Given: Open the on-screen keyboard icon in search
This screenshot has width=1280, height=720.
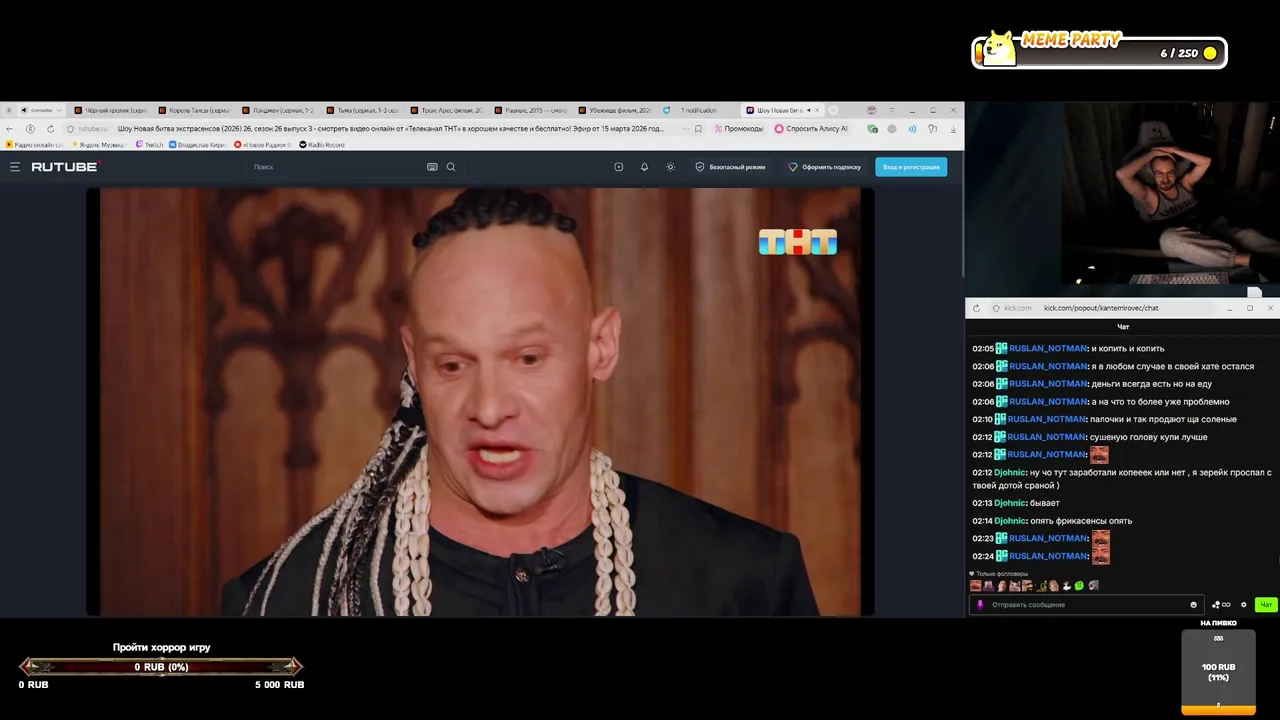Looking at the screenshot, I should click(432, 167).
